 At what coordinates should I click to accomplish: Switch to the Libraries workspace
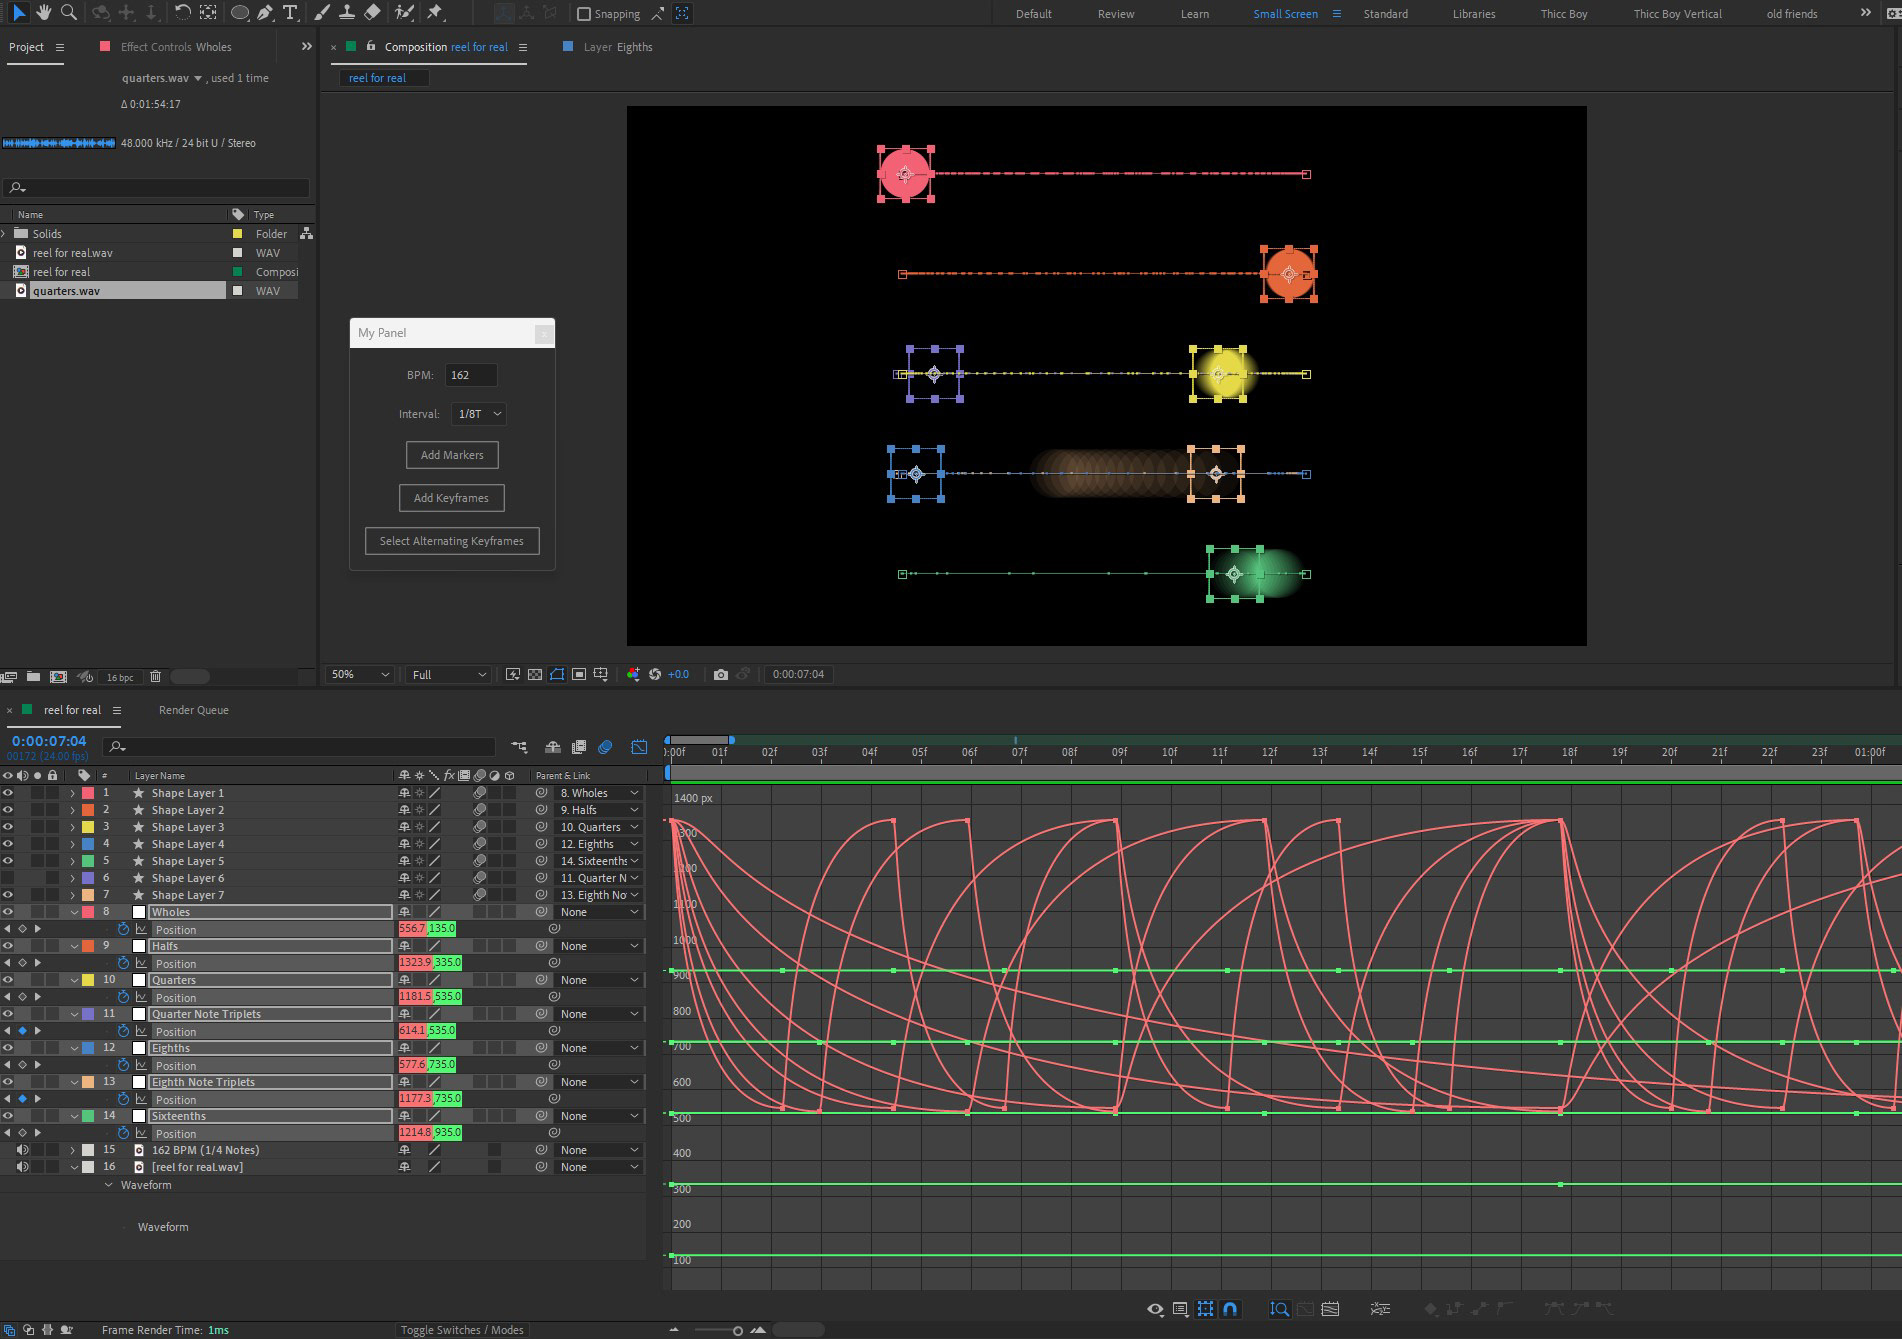[x=1474, y=14]
